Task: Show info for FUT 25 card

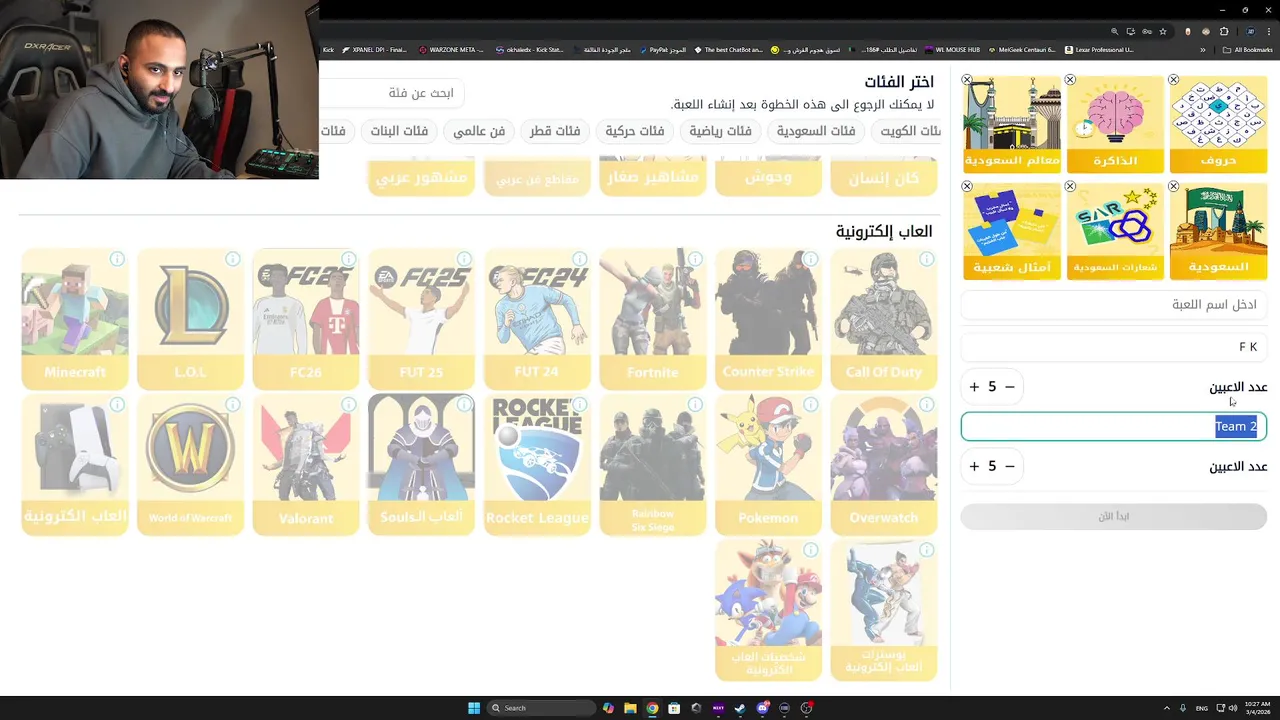Action: click(464, 259)
